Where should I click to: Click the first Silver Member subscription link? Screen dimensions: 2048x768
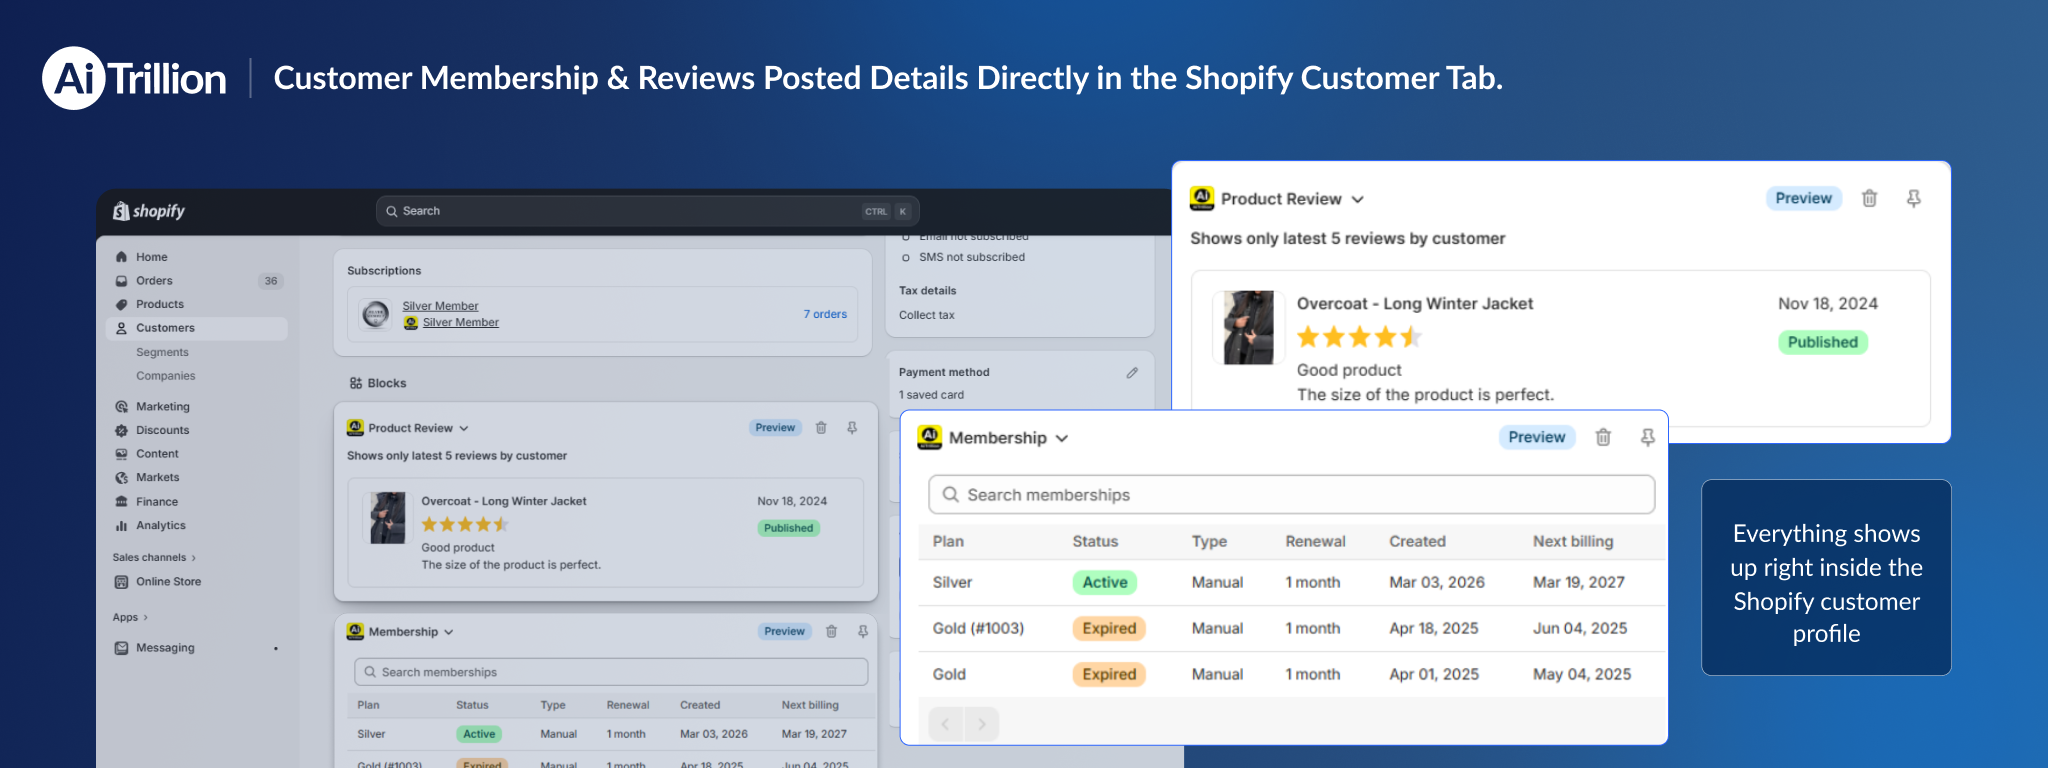click(x=440, y=306)
